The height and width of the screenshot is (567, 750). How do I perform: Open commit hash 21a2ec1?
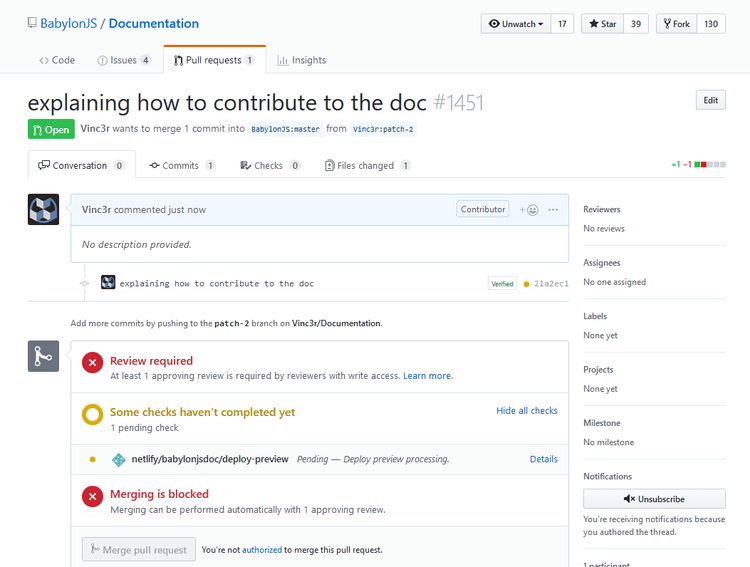551,284
